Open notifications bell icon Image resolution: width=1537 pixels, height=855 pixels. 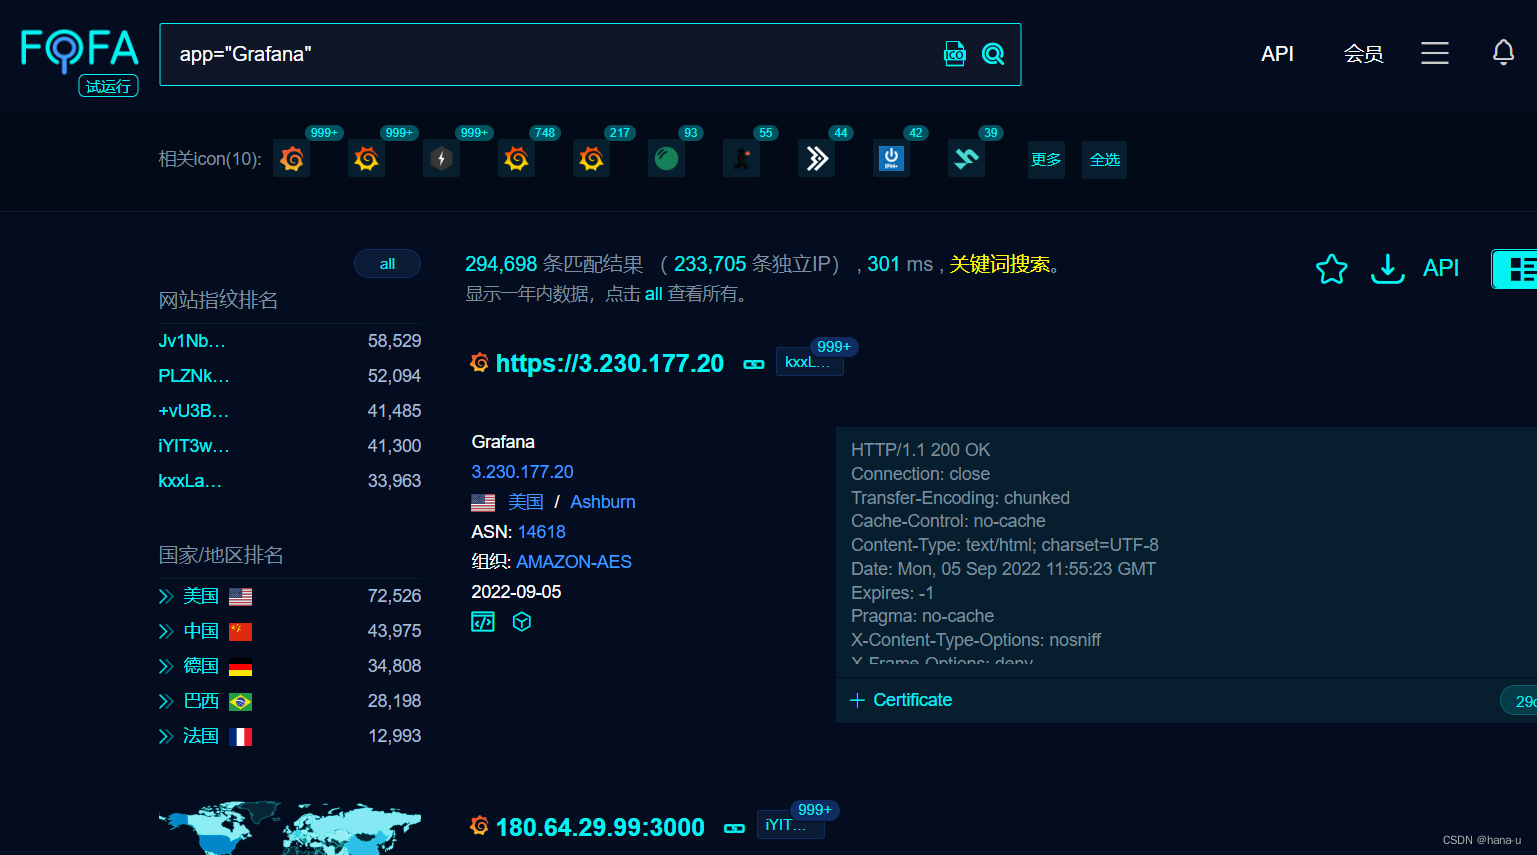coord(1503,52)
